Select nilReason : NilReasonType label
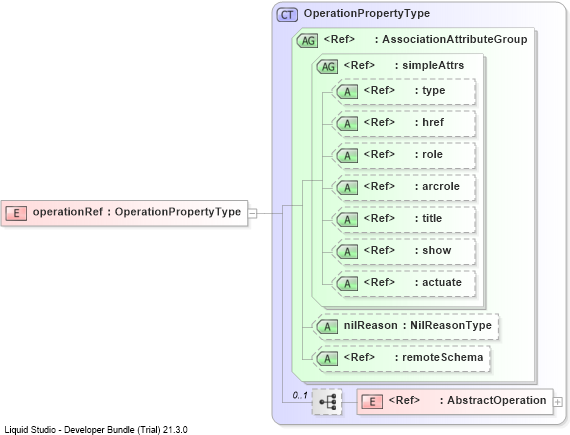The width and height of the screenshot is (570, 435). [x=418, y=325]
